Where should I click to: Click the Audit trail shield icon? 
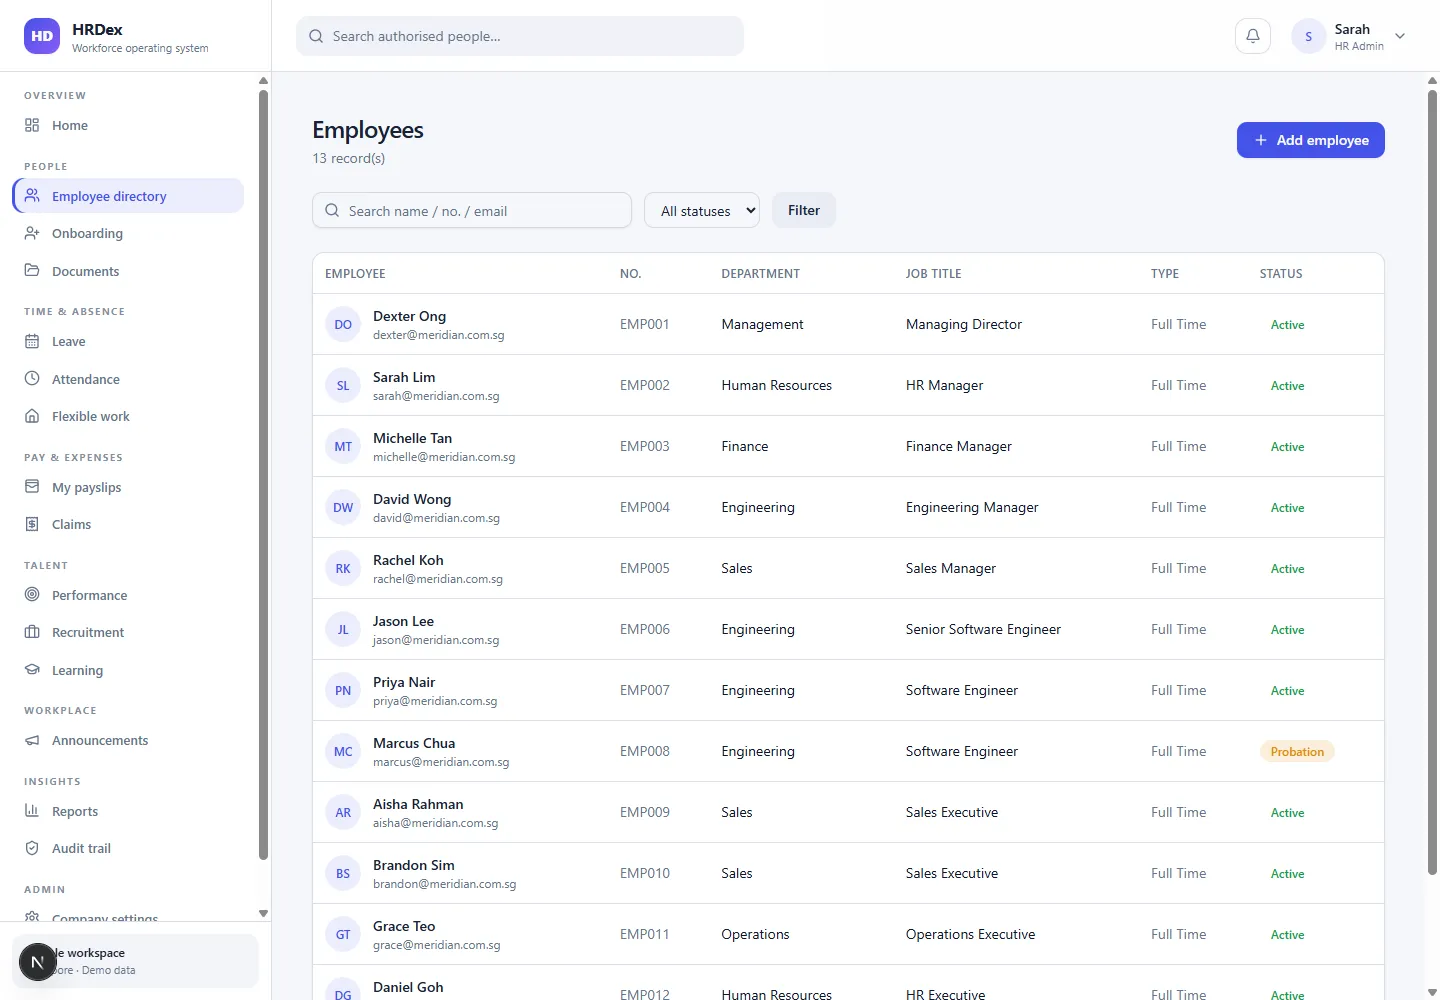click(32, 848)
